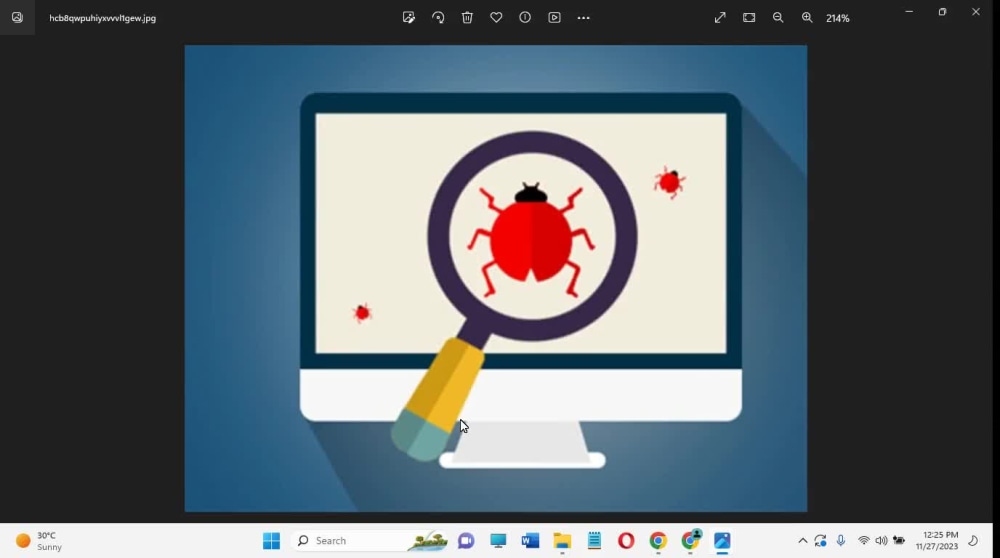This screenshot has width=1000, height=558.
Task: Open the clock showing 12:25 PM
Action: (937, 541)
